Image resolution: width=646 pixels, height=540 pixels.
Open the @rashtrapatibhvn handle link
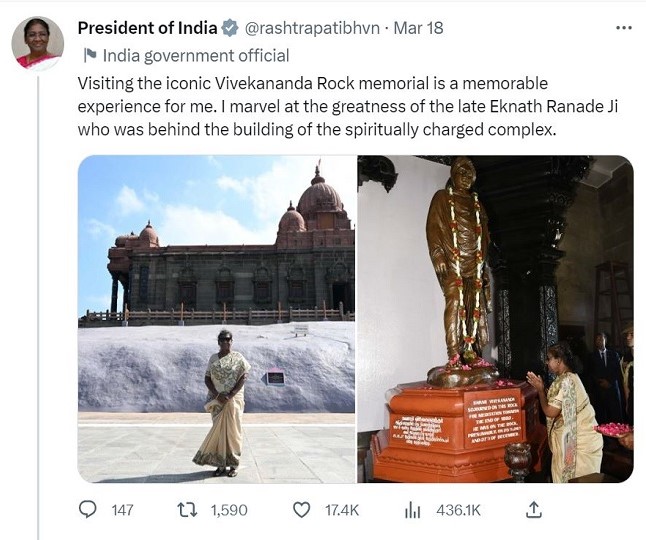click(312, 28)
